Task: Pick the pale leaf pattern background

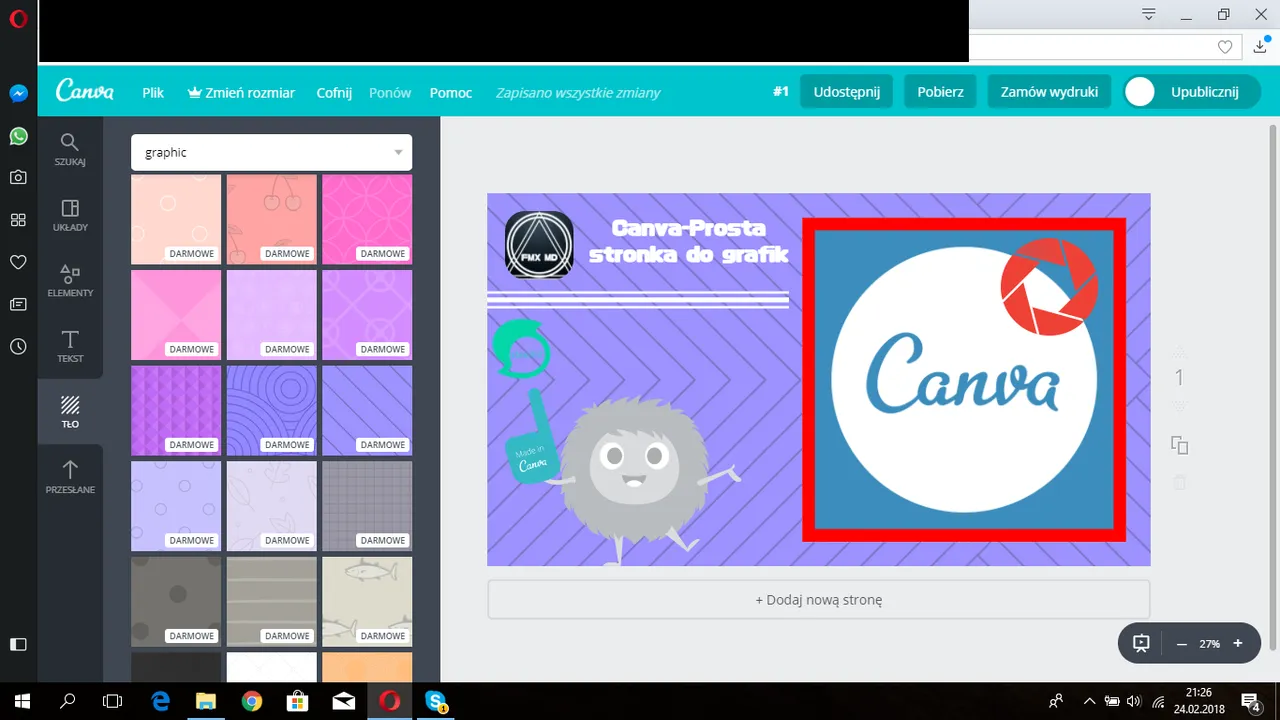Action: point(271,506)
